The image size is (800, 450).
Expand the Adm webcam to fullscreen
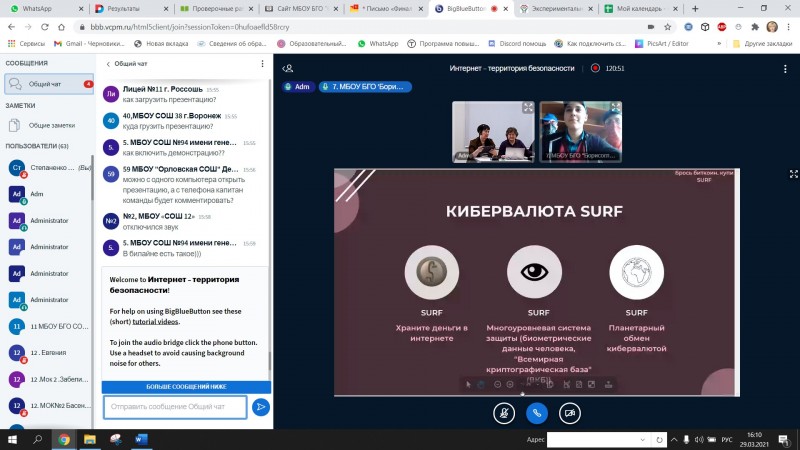tap(527, 107)
